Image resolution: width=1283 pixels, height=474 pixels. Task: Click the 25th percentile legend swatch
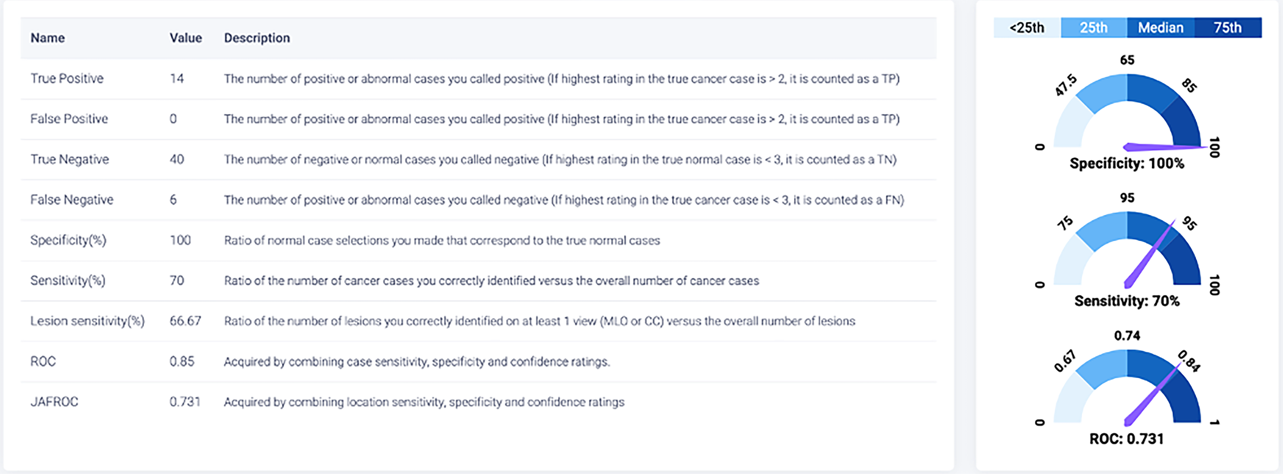(x=1093, y=28)
